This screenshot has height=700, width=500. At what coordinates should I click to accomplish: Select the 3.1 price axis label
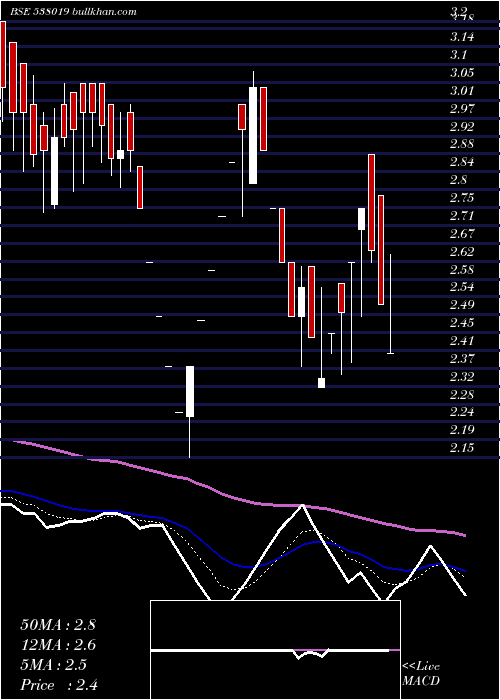click(x=458, y=55)
